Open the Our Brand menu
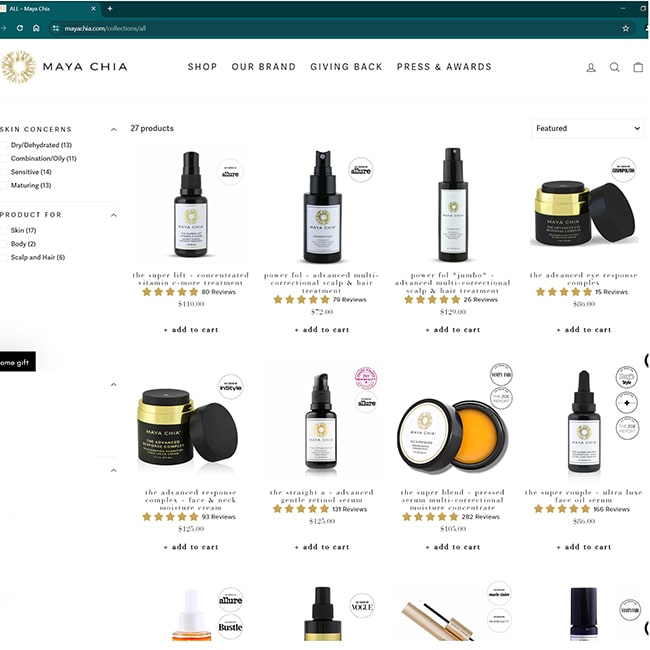This screenshot has width=650, height=650. click(264, 67)
